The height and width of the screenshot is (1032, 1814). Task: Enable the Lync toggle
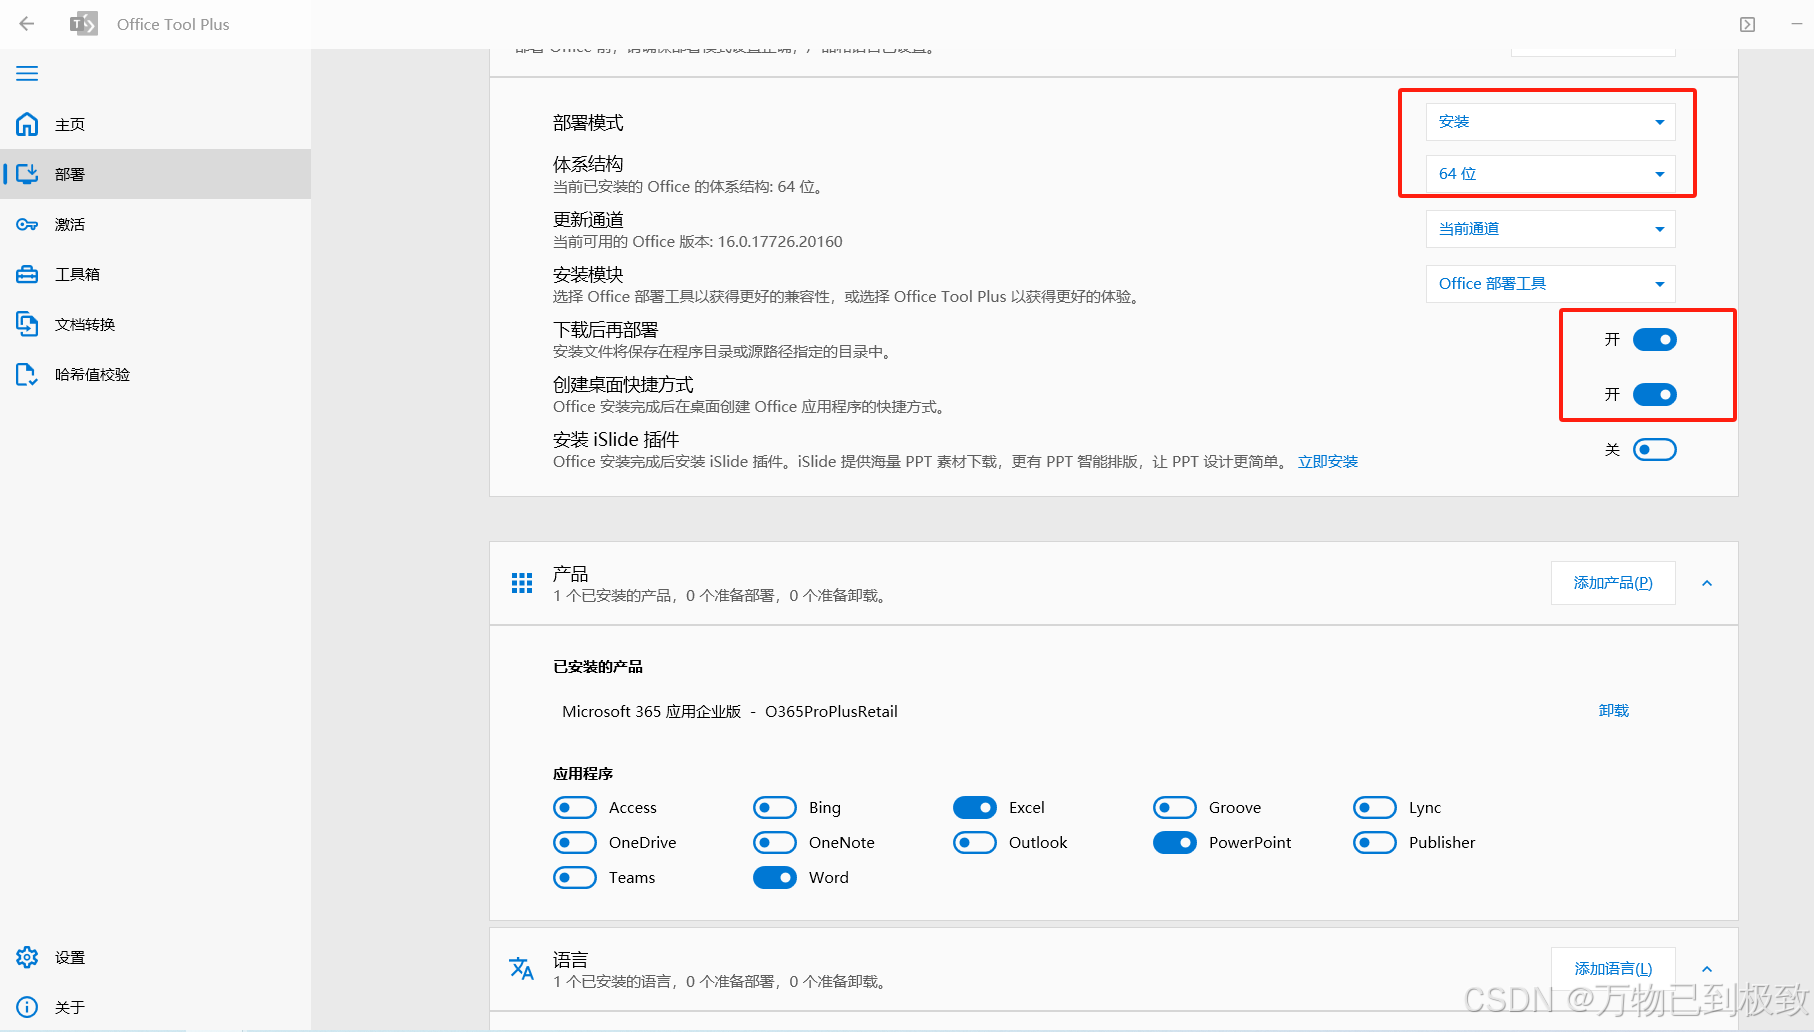pyautogui.click(x=1375, y=807)
